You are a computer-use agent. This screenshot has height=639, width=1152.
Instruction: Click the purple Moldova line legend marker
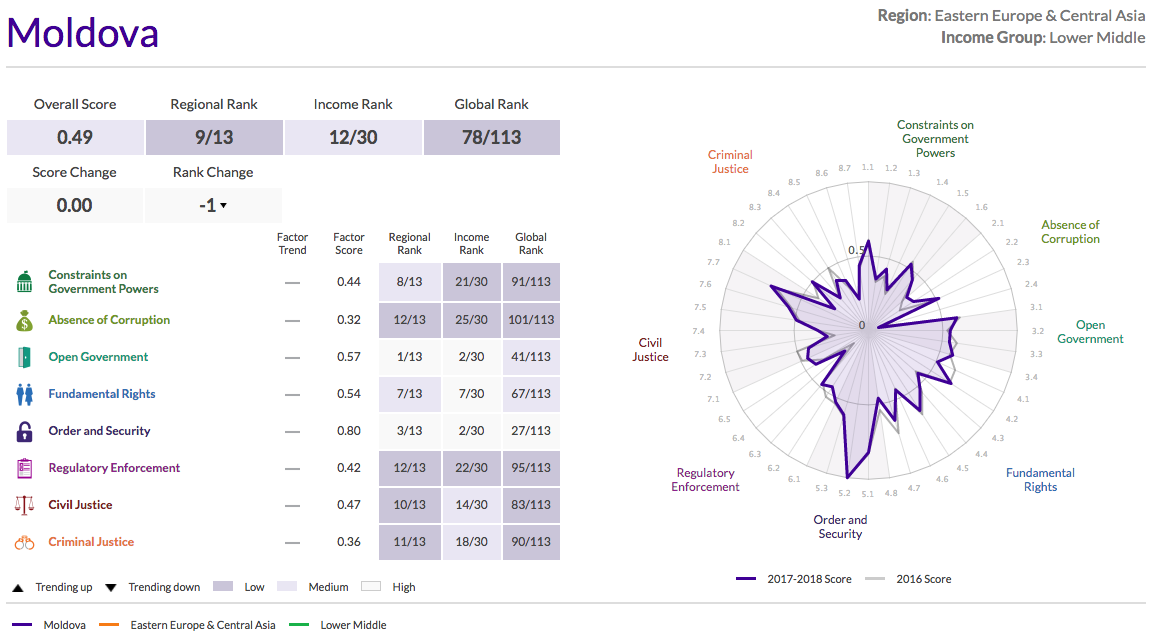22,625
